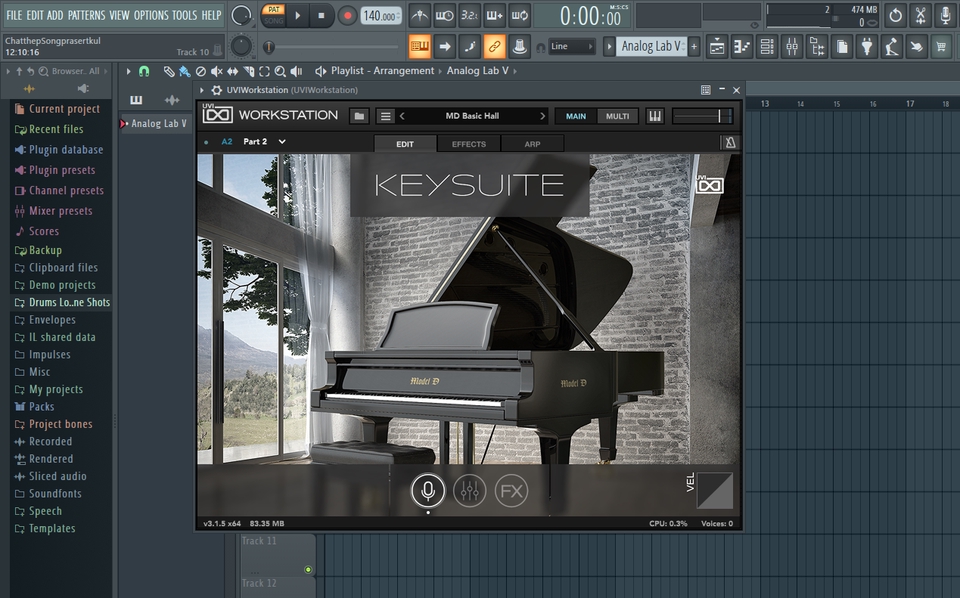This screenshot has height=598, width=960.
Task: Click the red Record button
Action: [x=347, y=16]
